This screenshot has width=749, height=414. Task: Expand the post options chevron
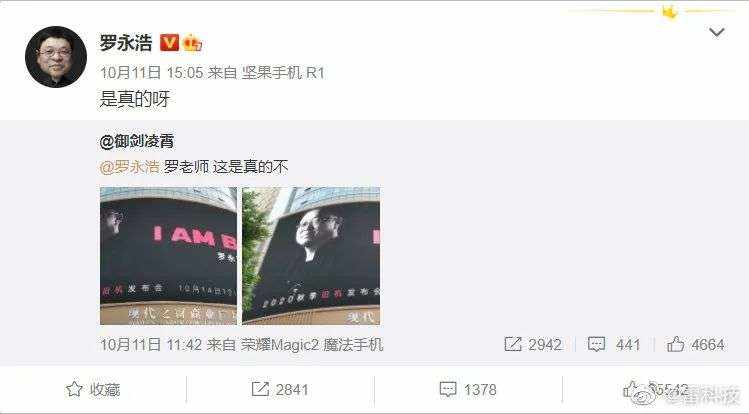click(x=717, y=32)
